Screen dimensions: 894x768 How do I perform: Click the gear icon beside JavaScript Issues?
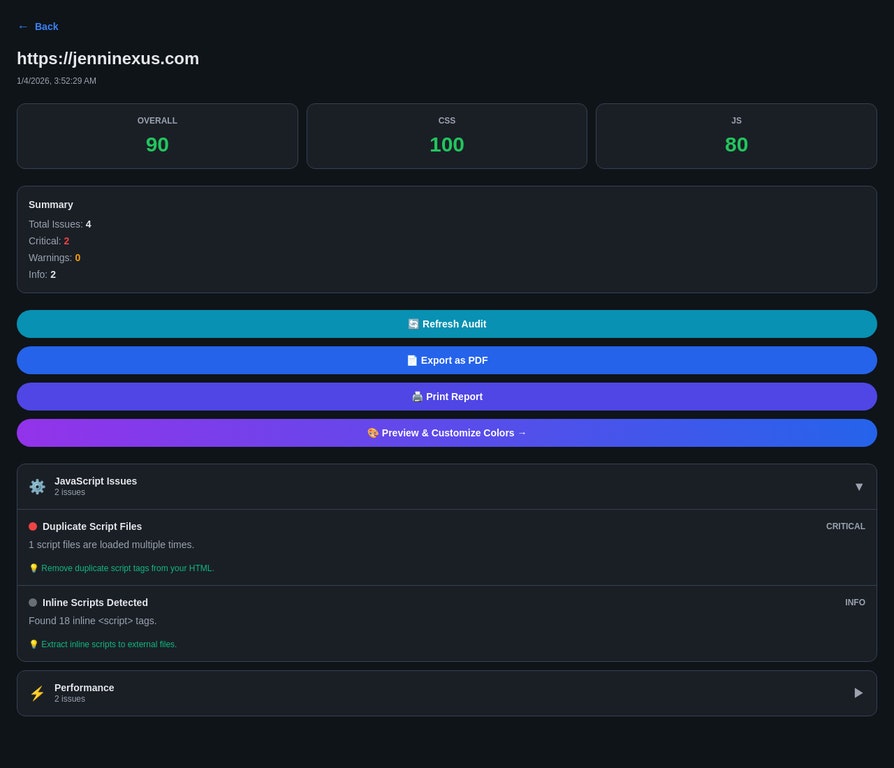[37, 486]
